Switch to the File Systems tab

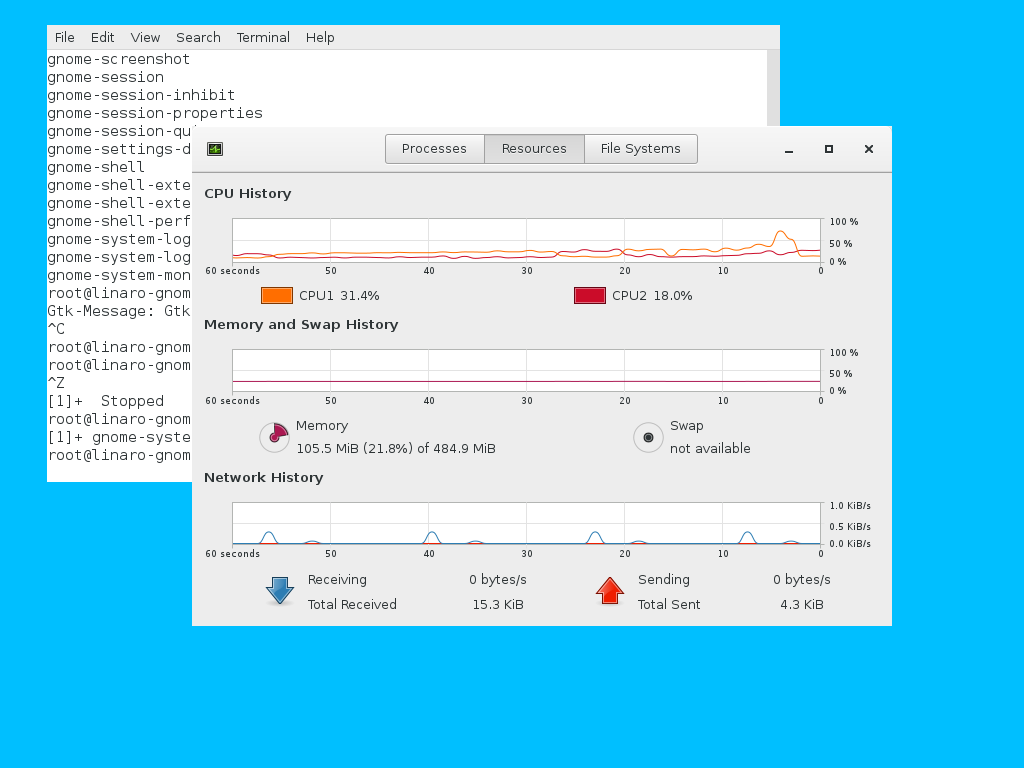(640, 148)
